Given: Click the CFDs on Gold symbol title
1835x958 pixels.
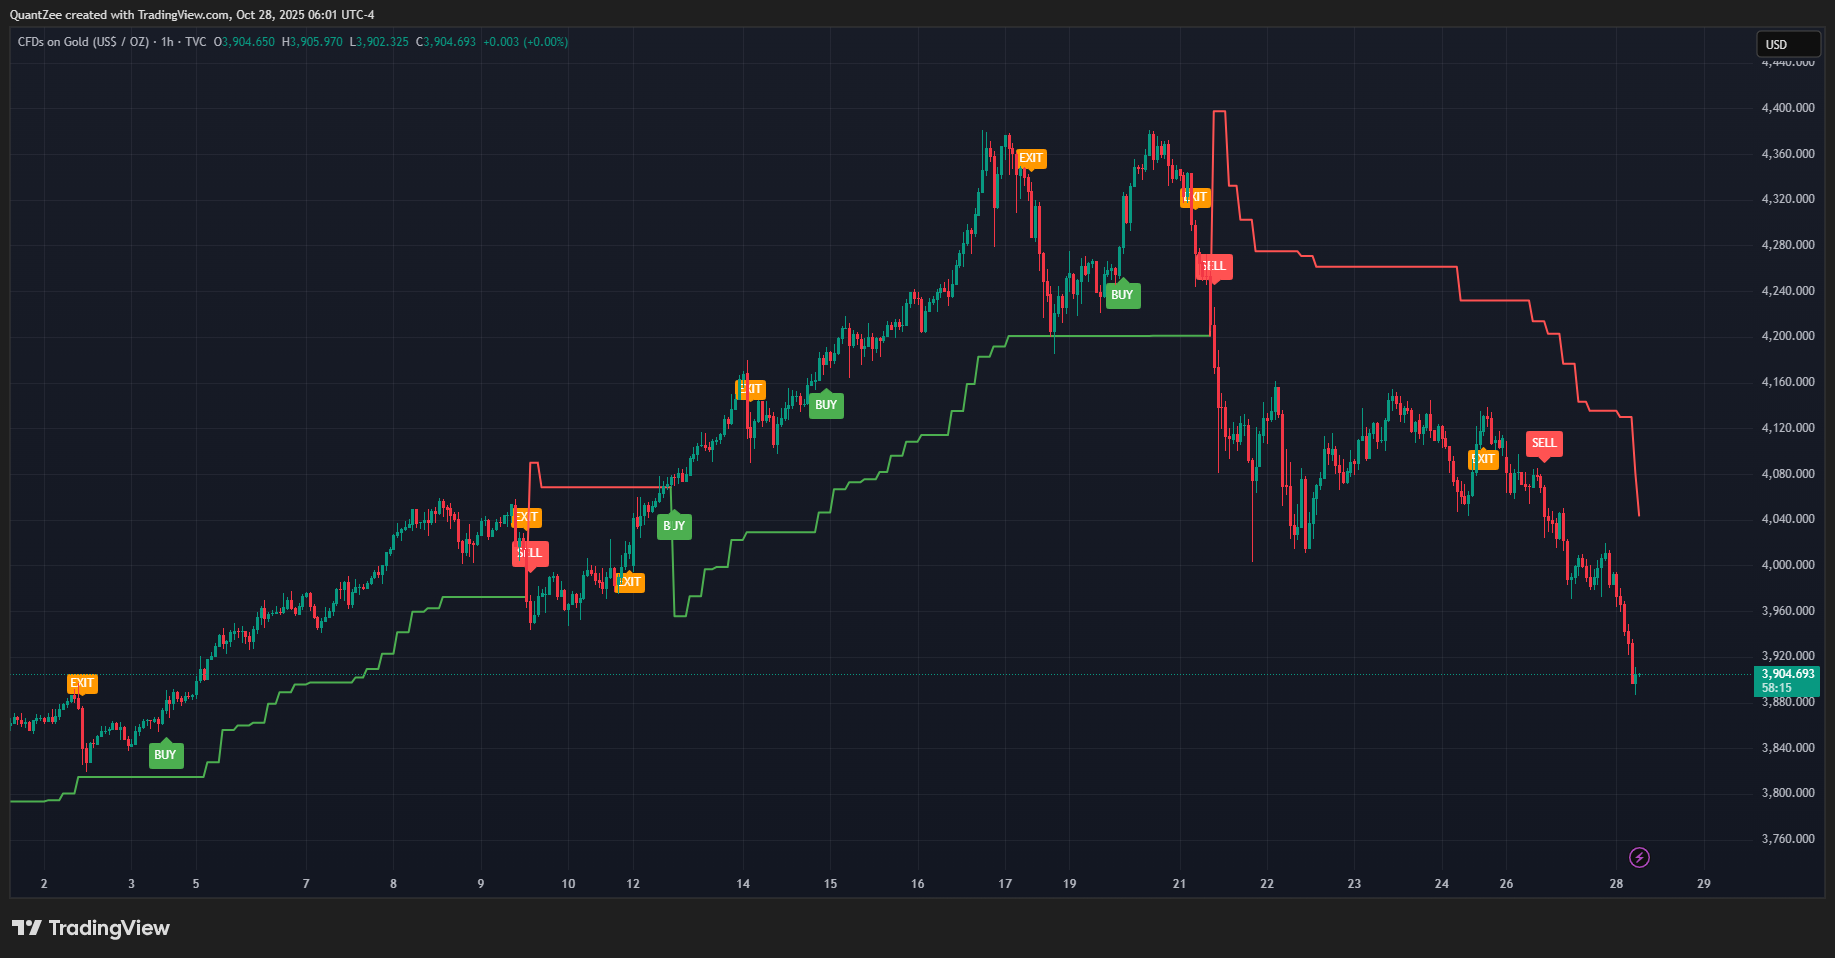Looking at the screenshot, I should [x=83, y=42].
